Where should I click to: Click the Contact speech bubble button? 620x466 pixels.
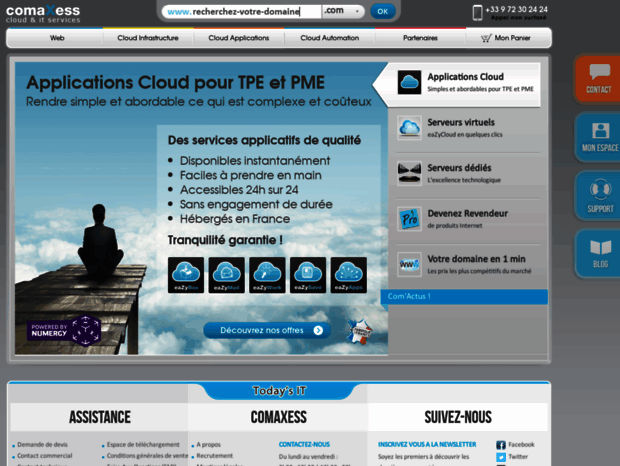coord(598,78)
